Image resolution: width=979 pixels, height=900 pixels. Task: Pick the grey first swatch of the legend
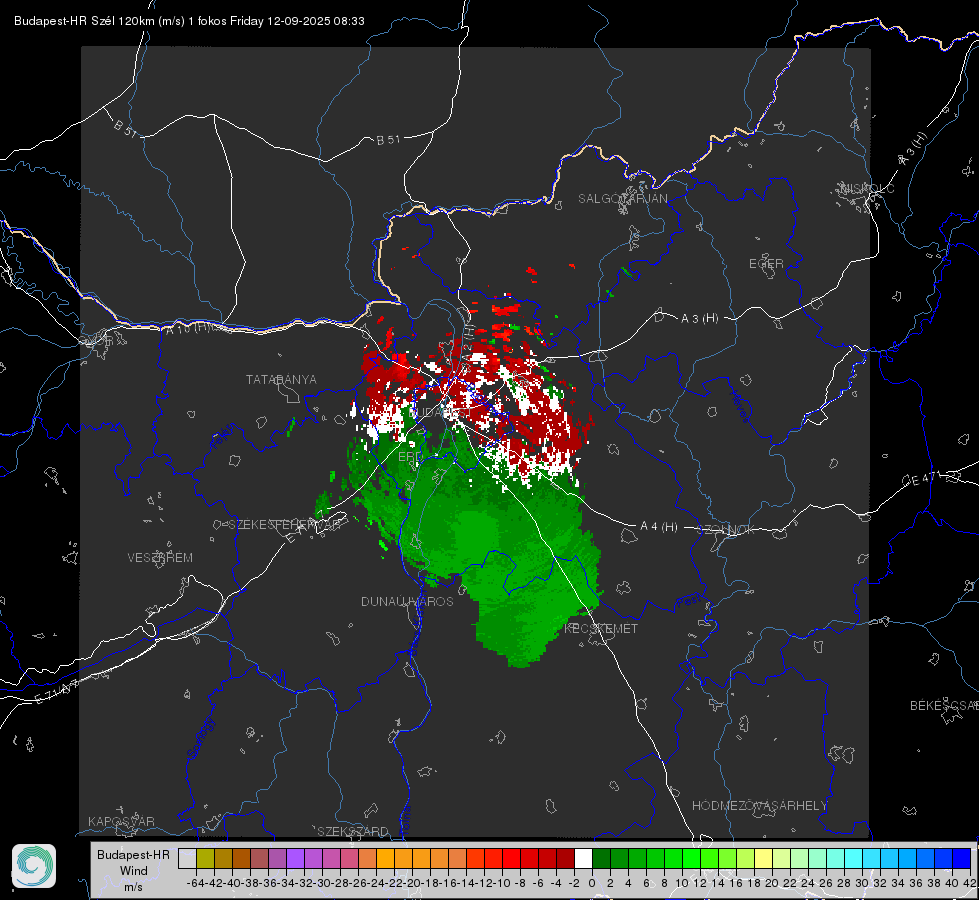[x=187, y=858]
